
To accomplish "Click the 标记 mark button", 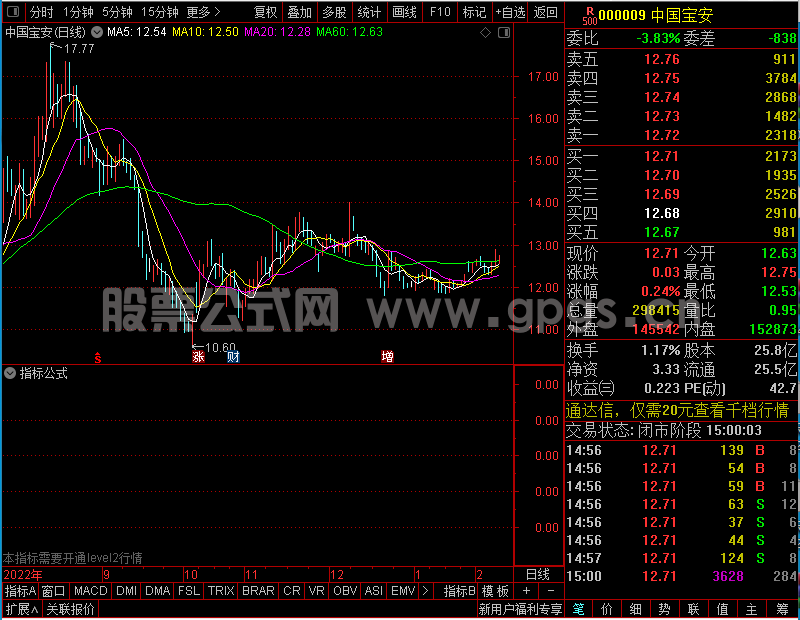I will tap(474, 12).
